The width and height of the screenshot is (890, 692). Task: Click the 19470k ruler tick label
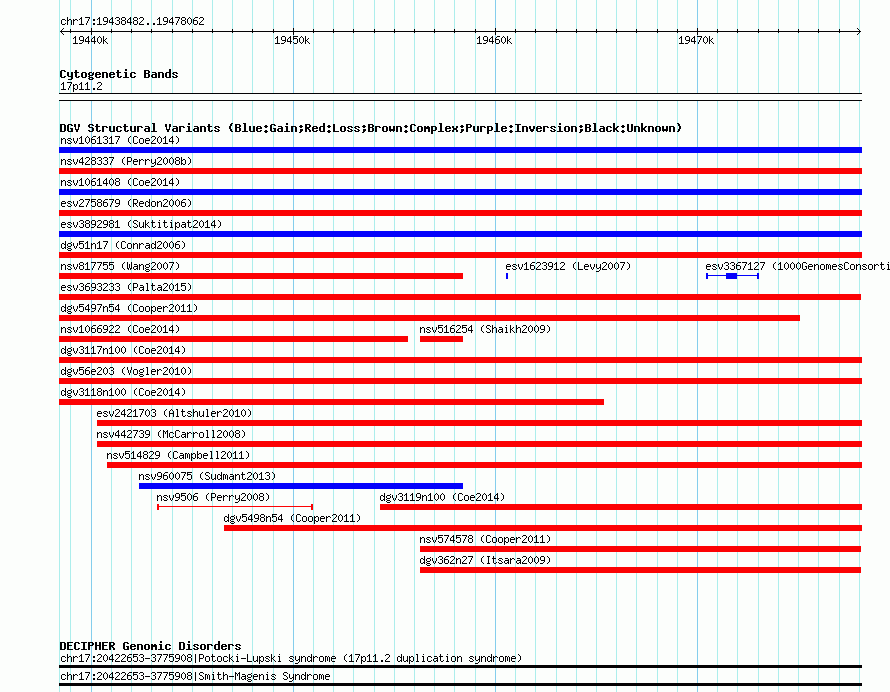tap(696, 40)
